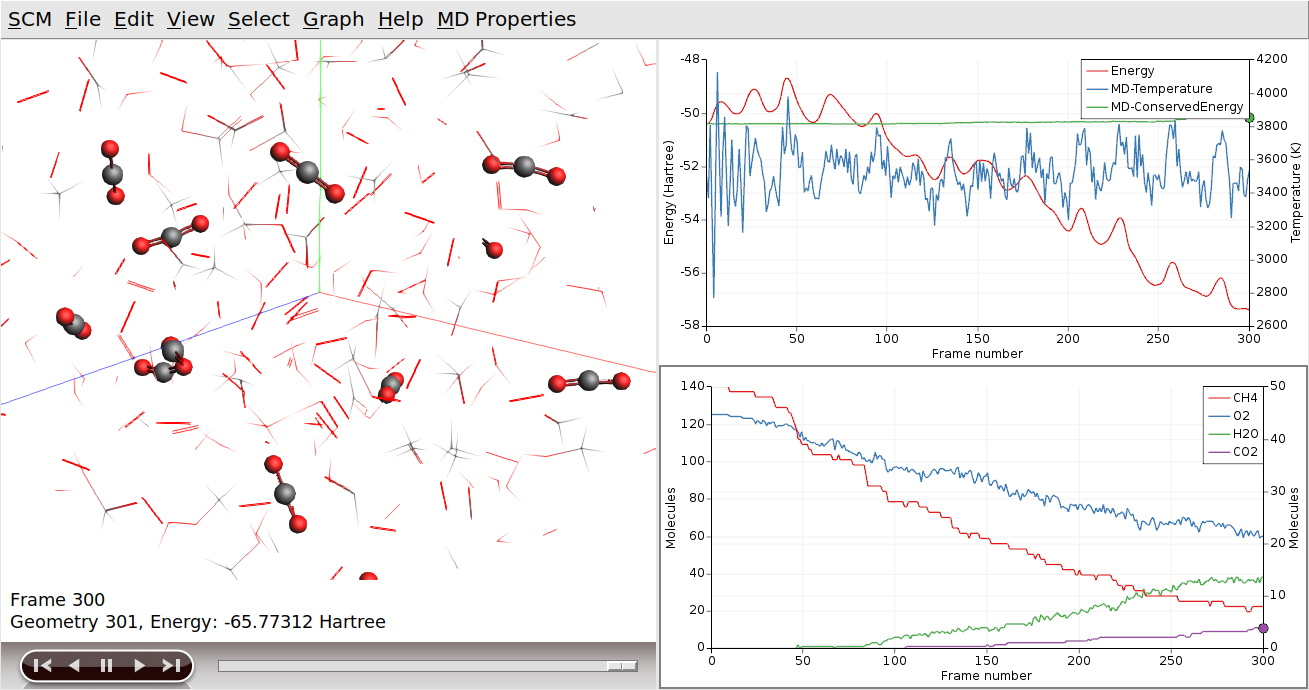The width and height of the screenshot is (1309, 690).
Task: Pause the movie playback
Action: (104, 663)
